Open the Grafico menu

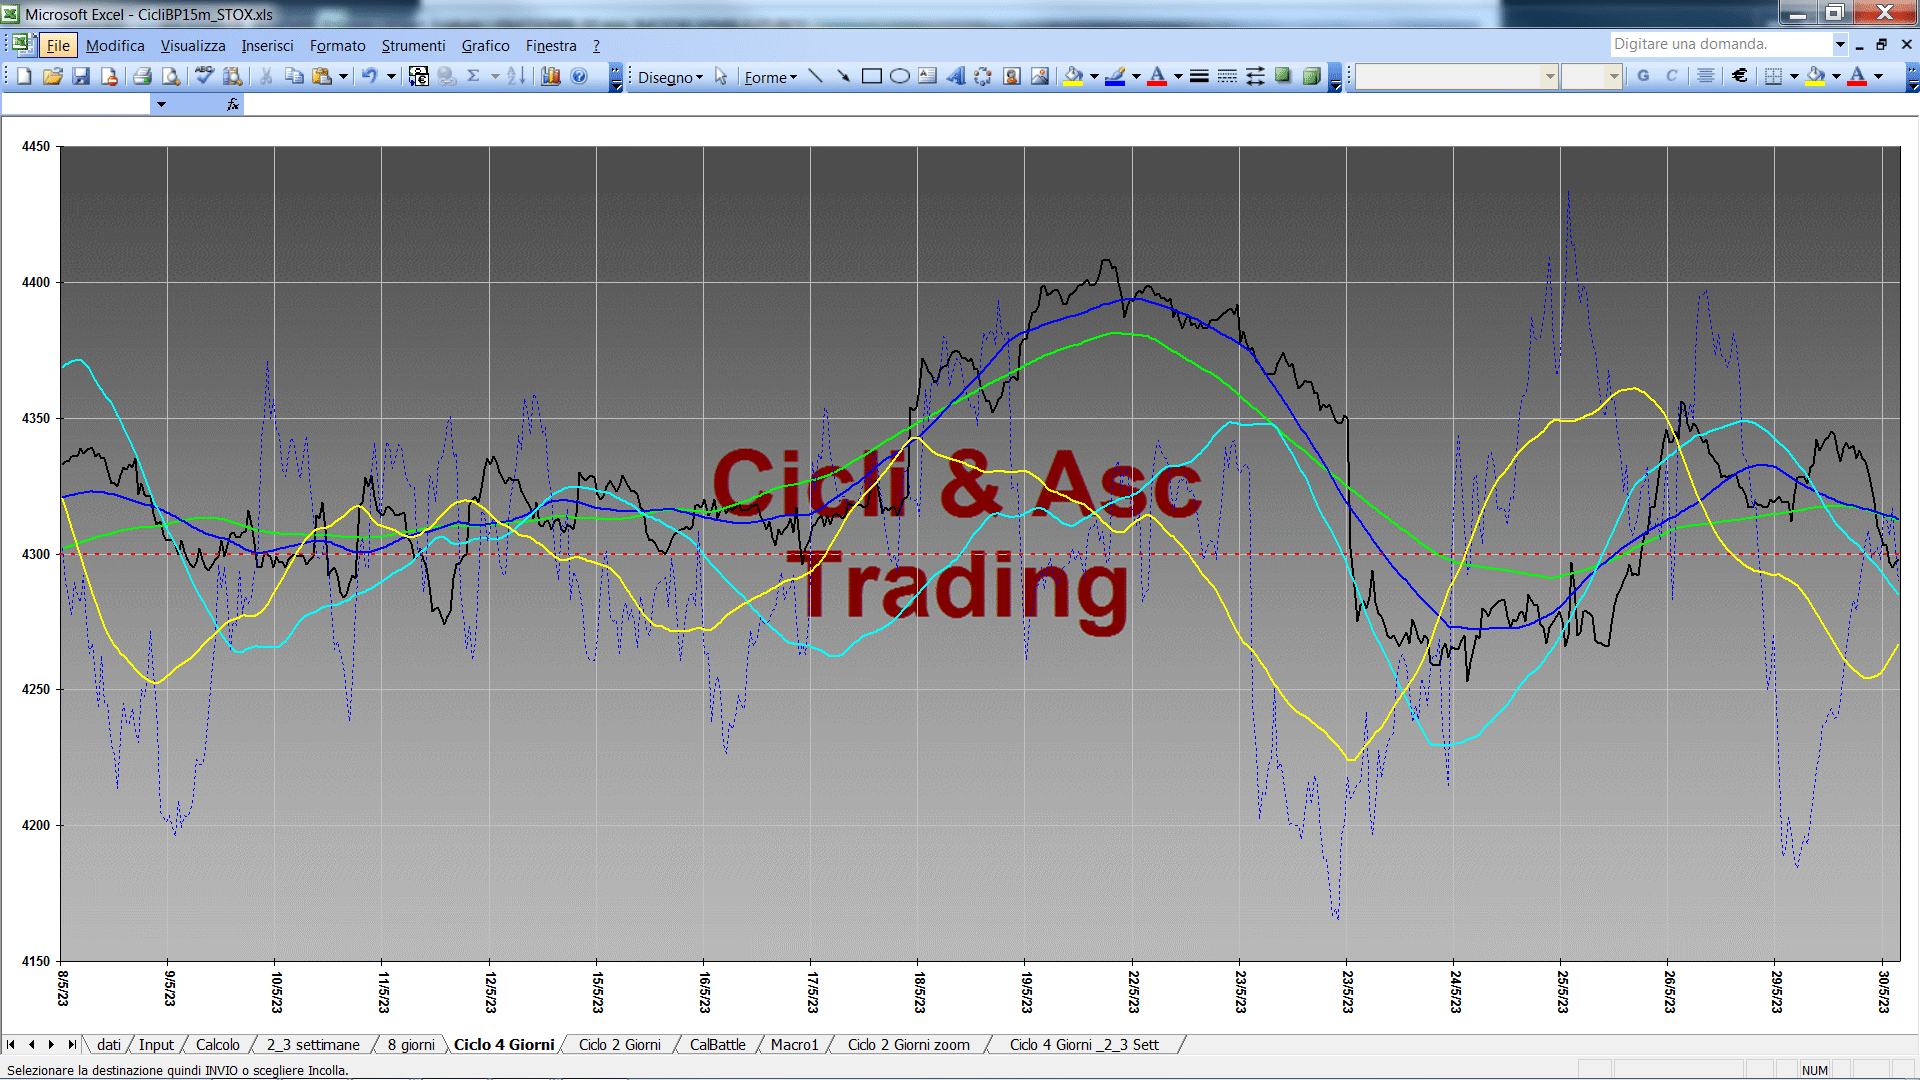[x=485, y=45]
